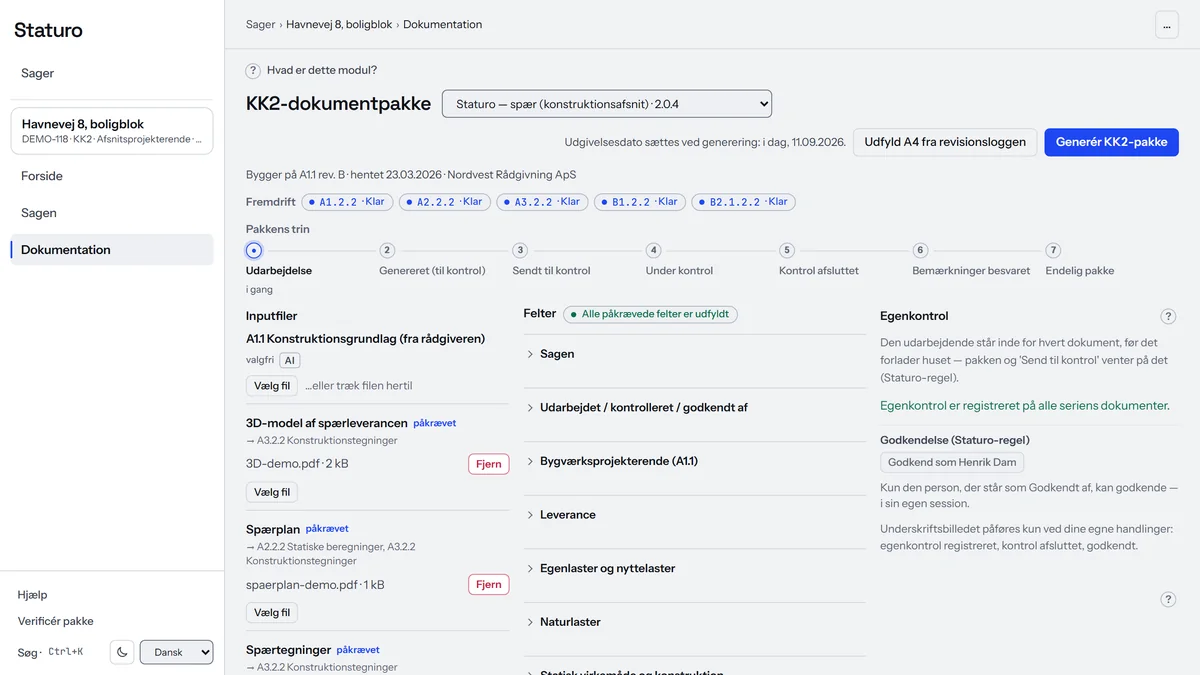Click the A1.2.2 Klar progress chip

click(x=347, y=202)
